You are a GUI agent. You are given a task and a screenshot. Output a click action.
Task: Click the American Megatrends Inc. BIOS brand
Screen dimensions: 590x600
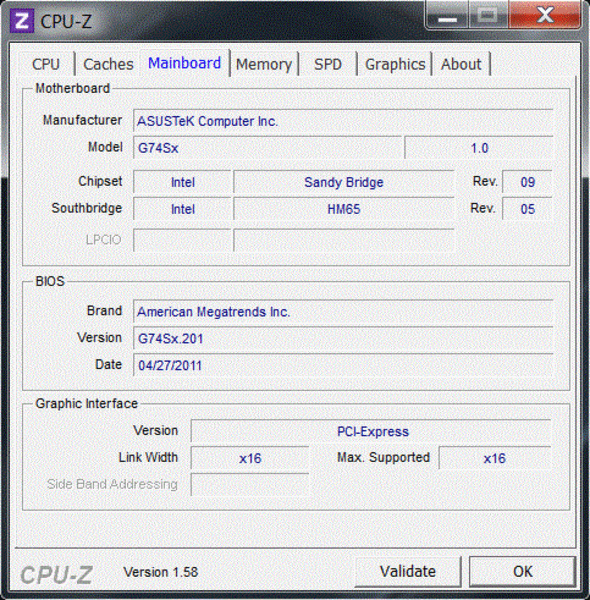[x=343, y=311]
